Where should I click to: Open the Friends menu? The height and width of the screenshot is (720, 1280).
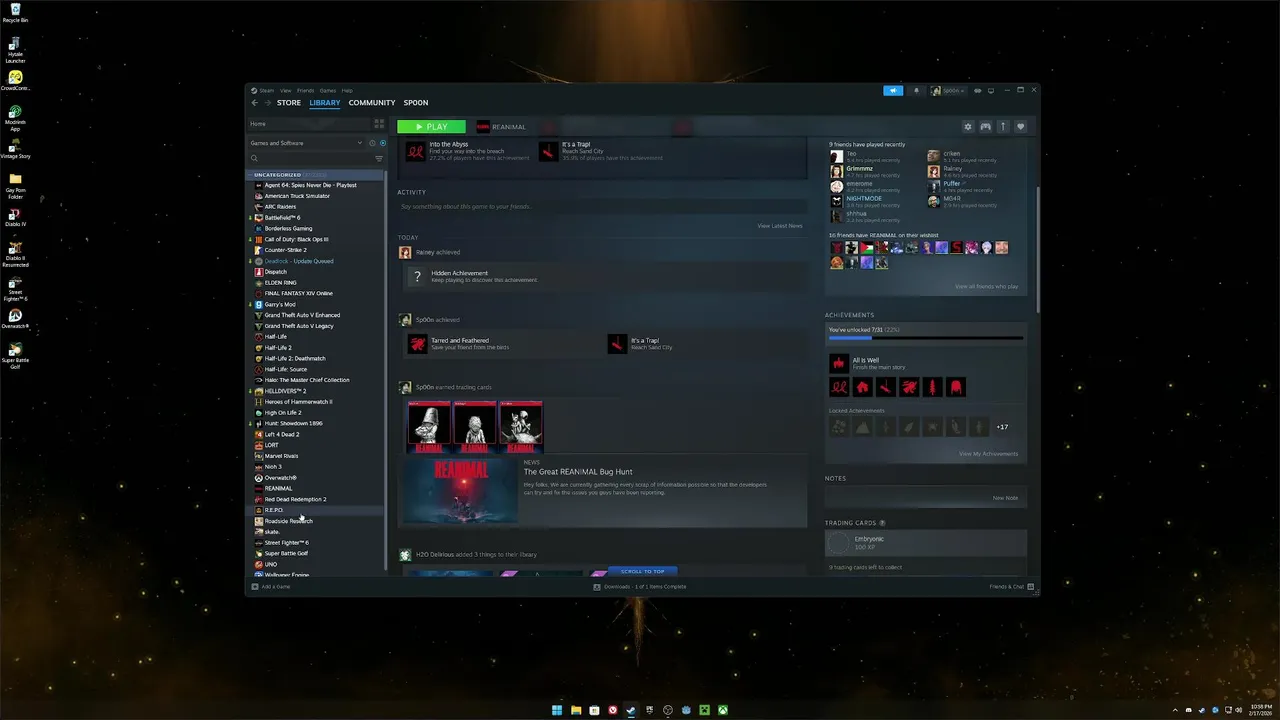point(305,90)
